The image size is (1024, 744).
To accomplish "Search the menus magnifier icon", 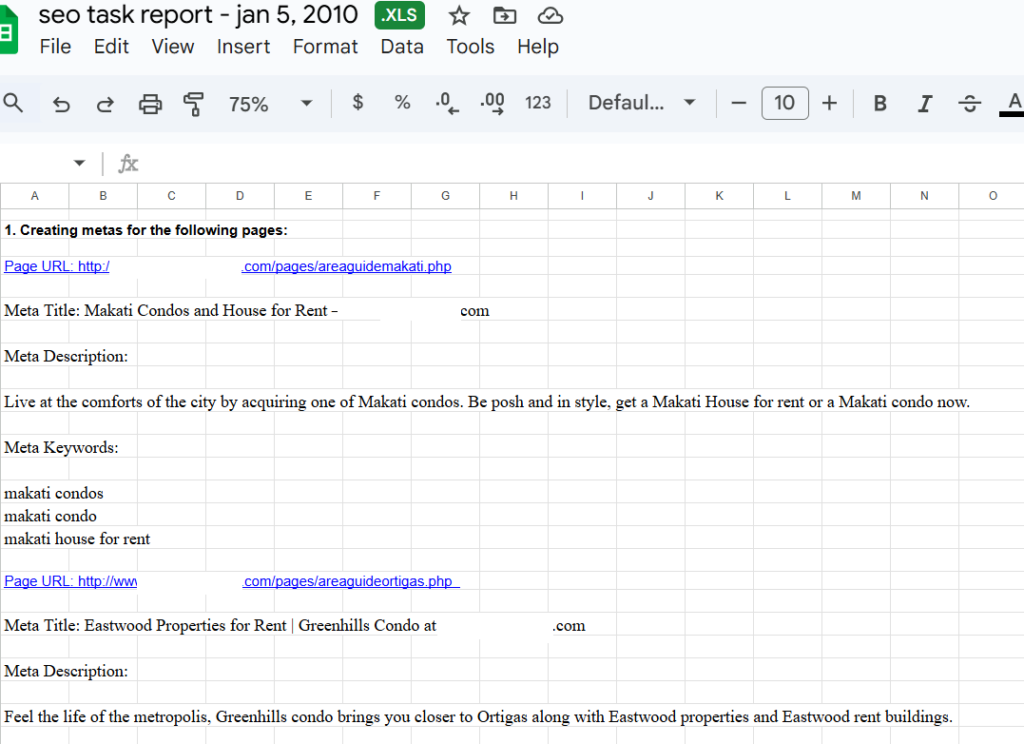I will pyautogui.click(x=14, y=103).
